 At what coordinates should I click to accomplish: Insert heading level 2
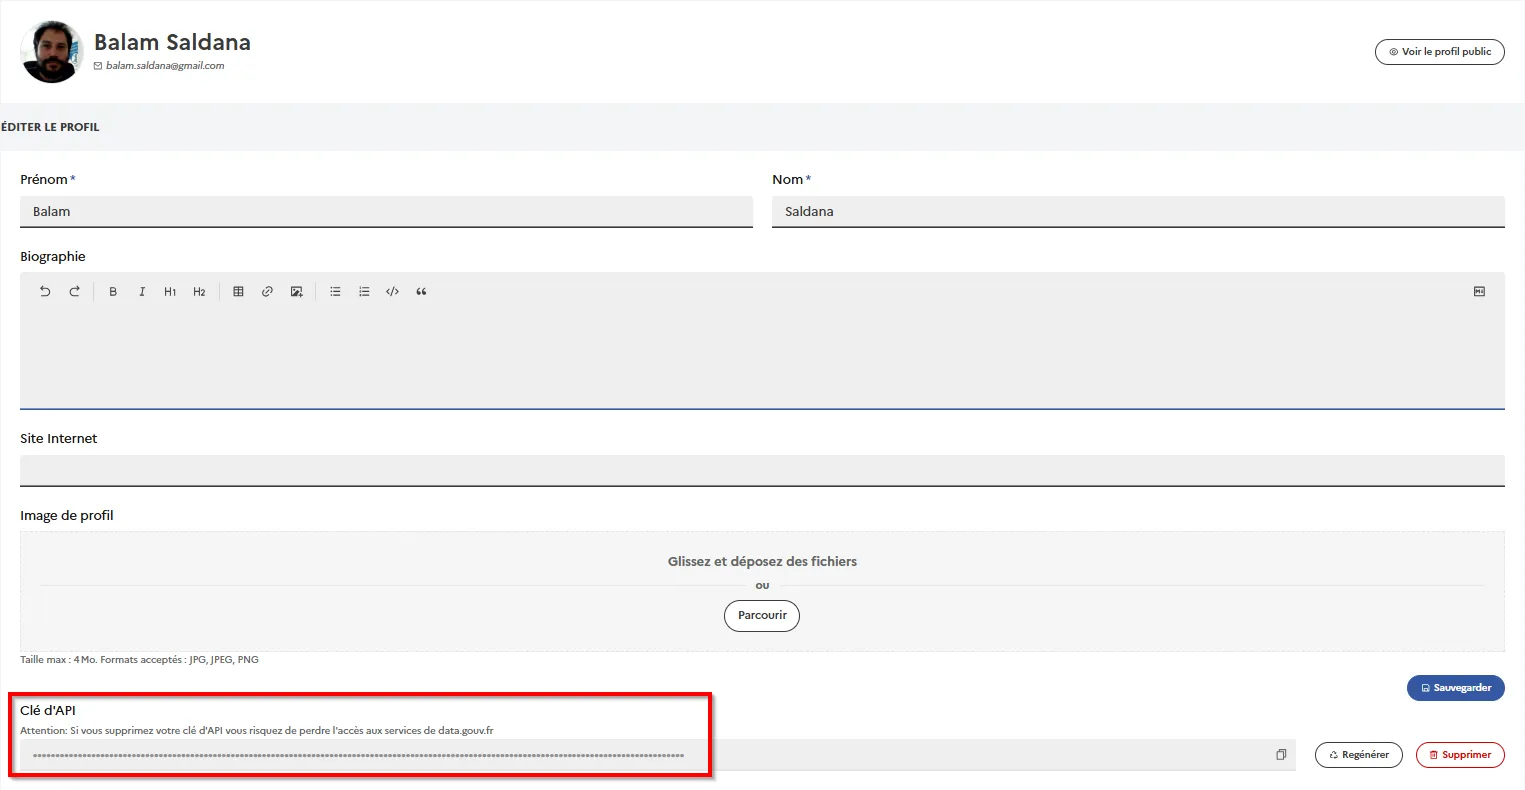pos(199,292)
